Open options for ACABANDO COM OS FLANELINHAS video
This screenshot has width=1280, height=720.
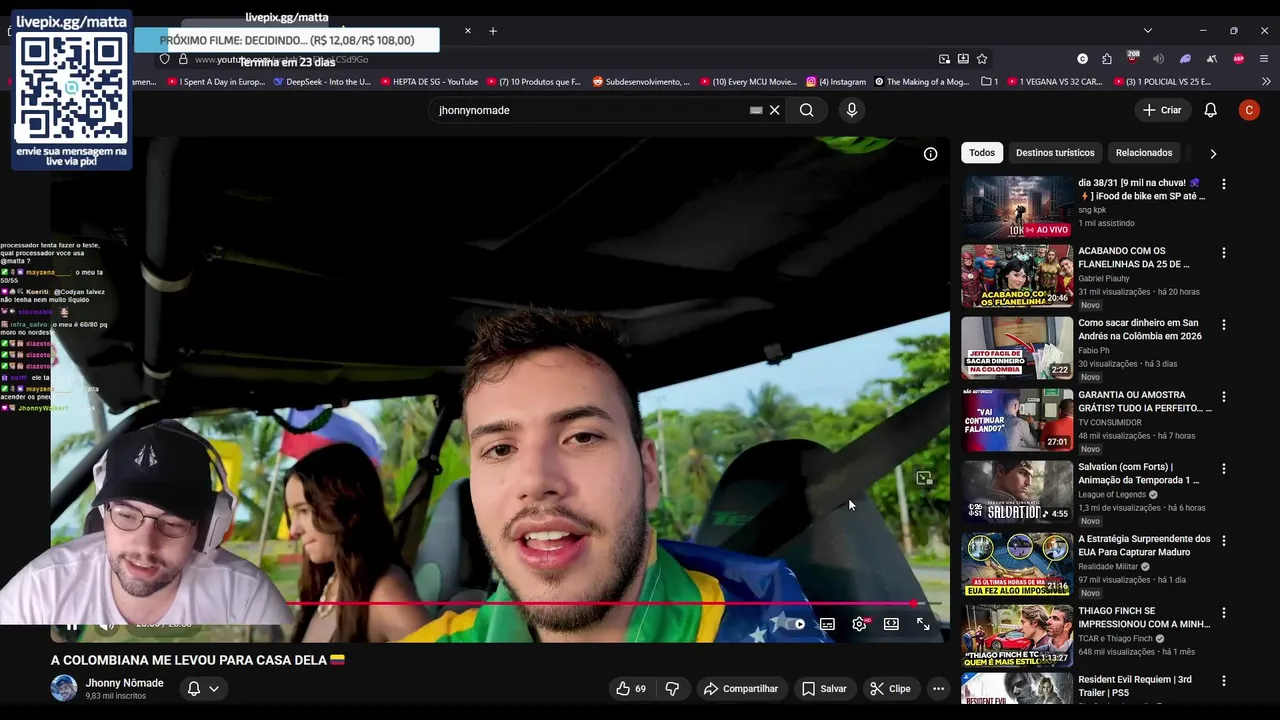(x=1223, y=252)
